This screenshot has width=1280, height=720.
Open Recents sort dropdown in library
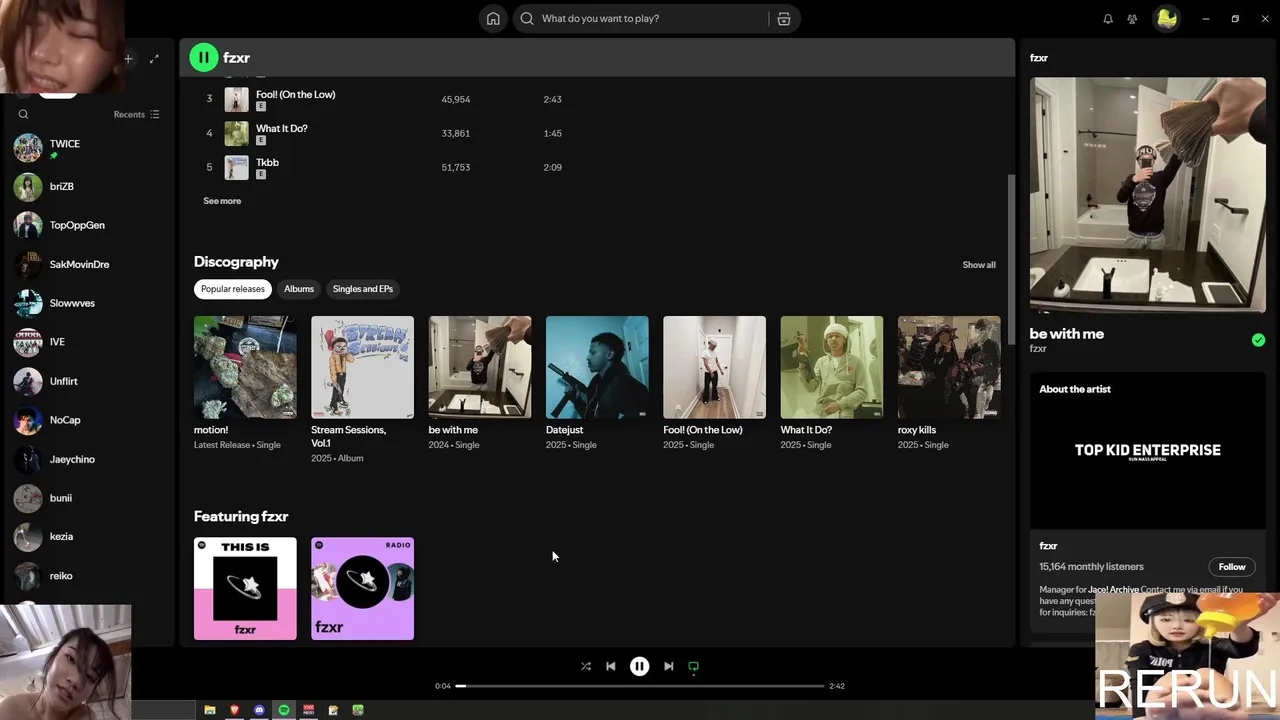coord(136,114)
